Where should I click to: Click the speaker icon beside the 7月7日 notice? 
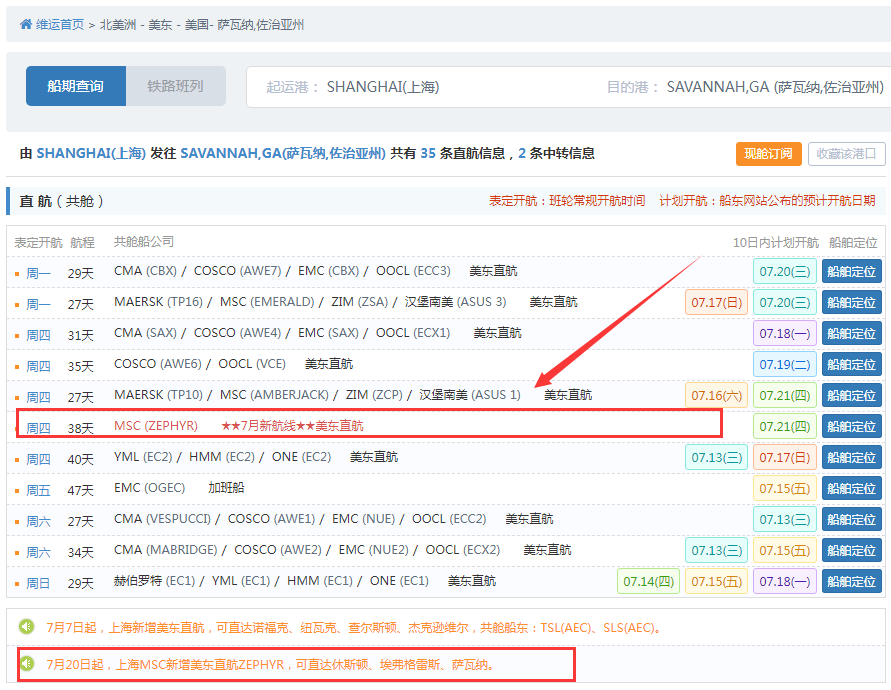pos(27,627)
